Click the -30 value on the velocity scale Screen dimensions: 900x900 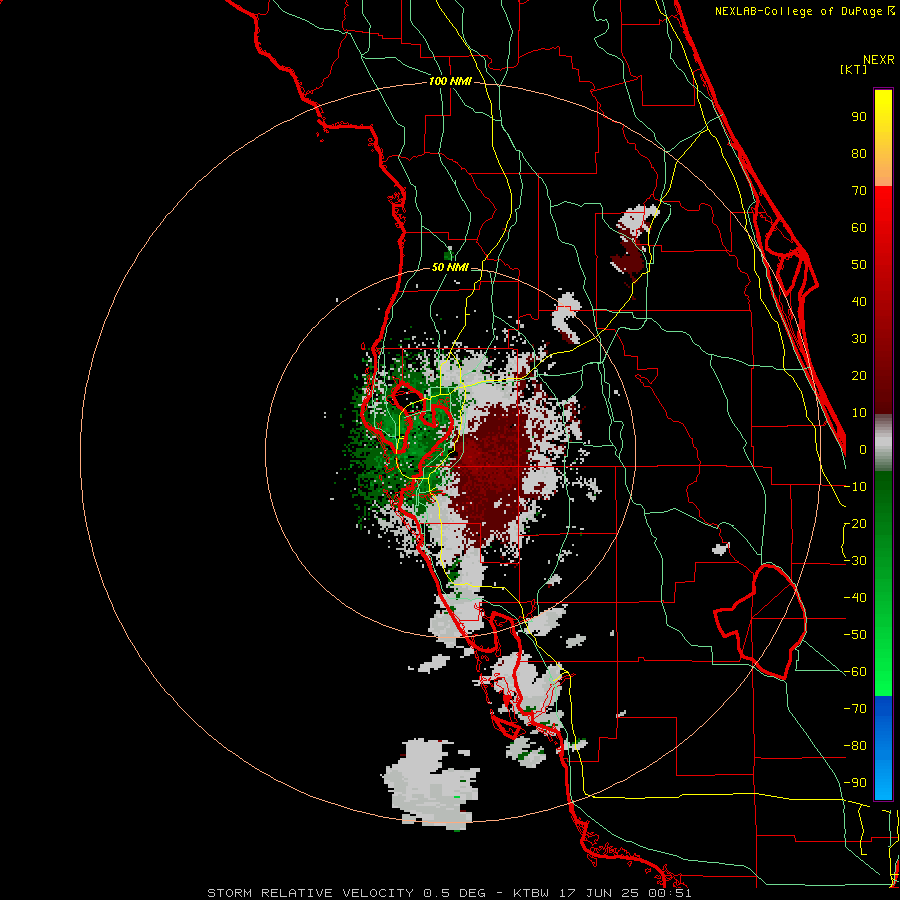tap(855, 561)
